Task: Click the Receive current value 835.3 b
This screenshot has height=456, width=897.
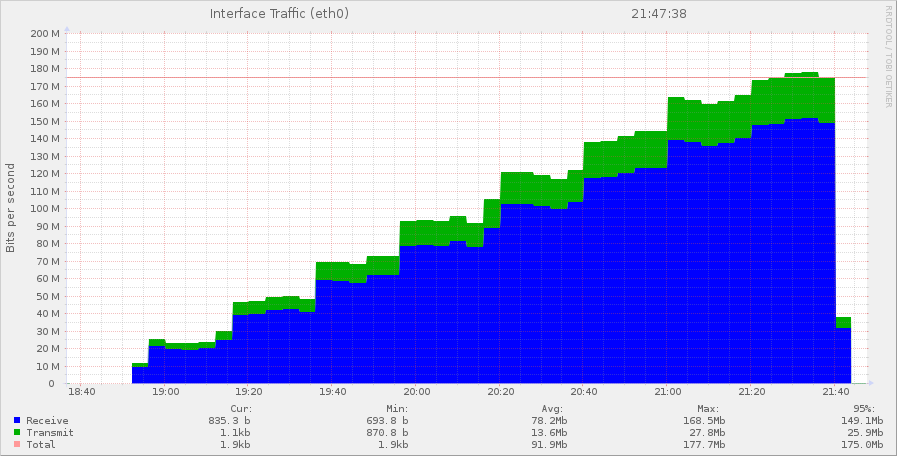Action: tap(229, 421)
